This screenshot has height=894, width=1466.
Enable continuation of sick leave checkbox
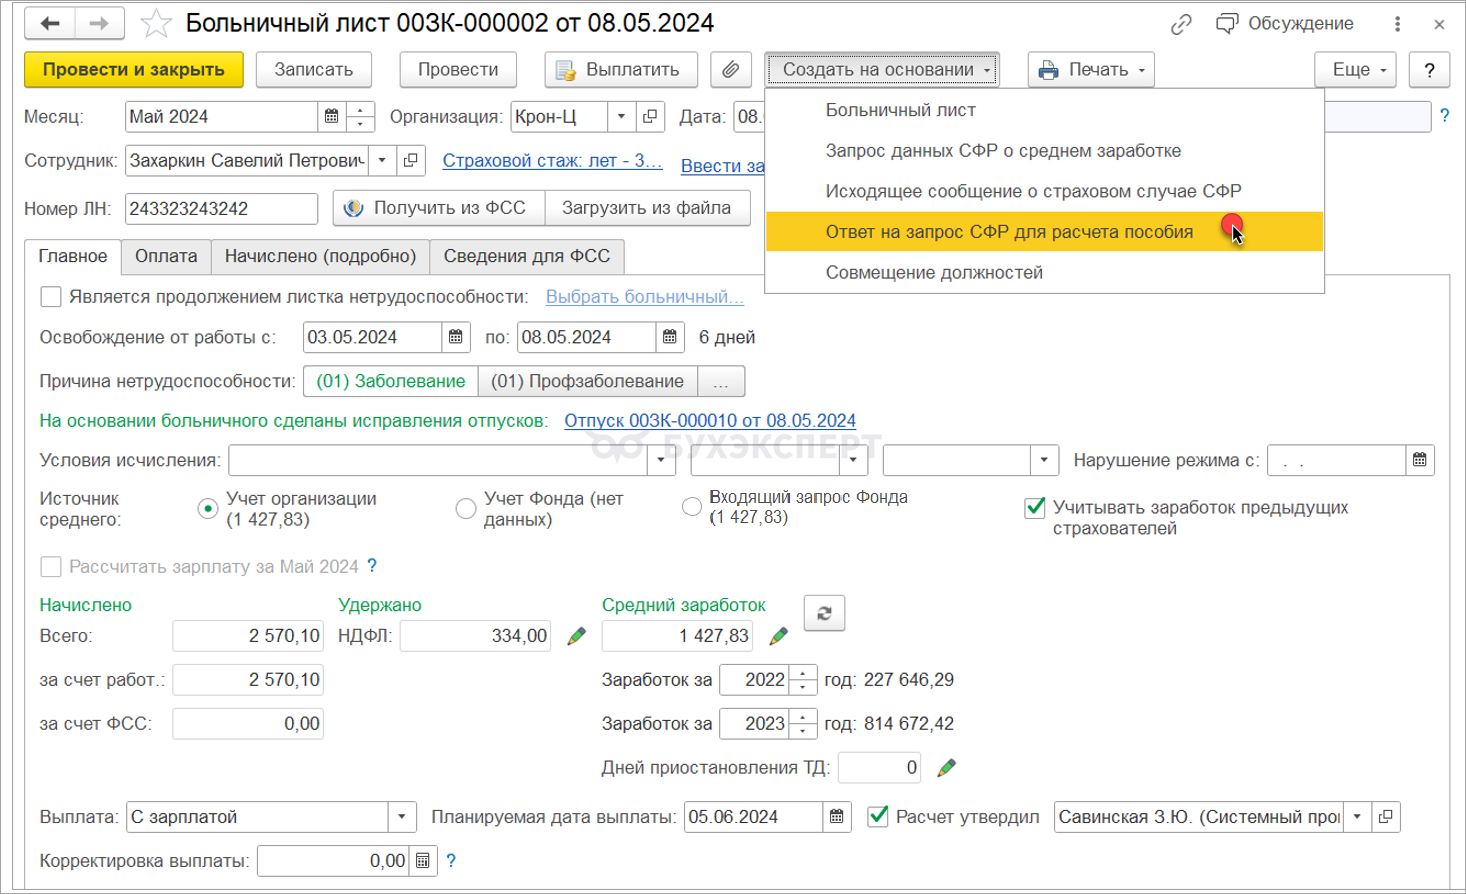point(51,297)
